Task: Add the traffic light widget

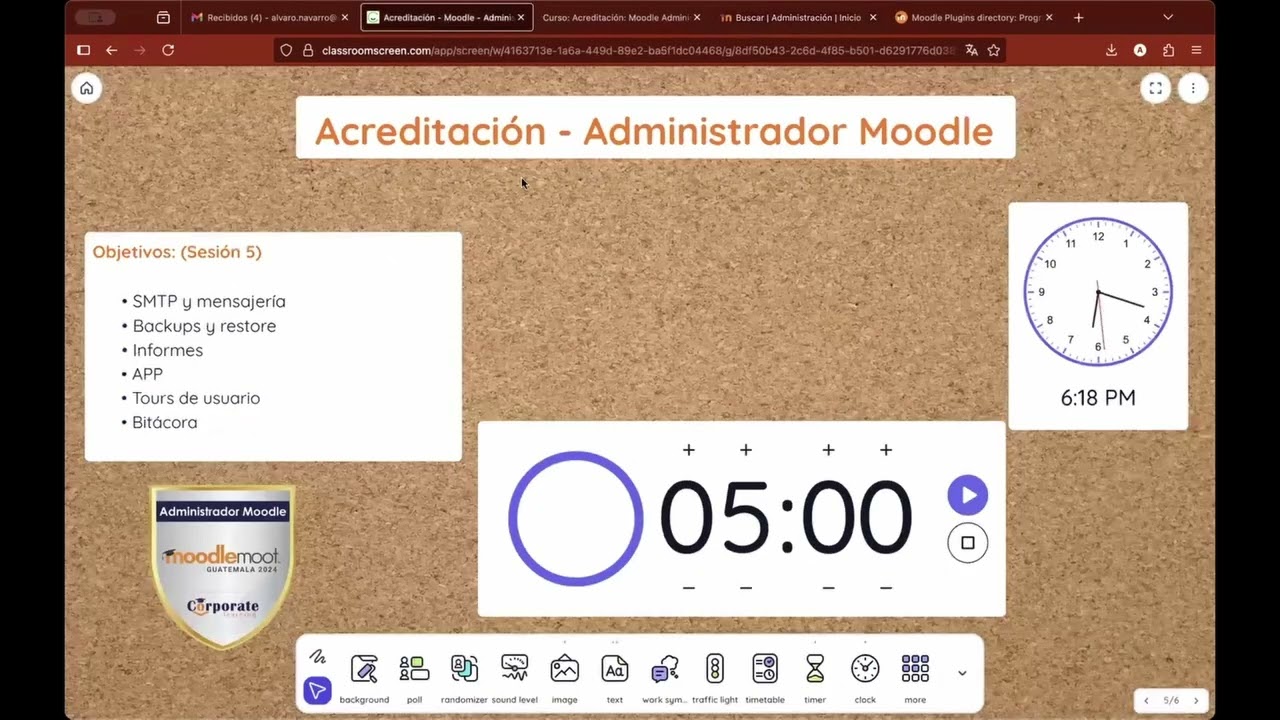Action: click(x=714, y=678)
